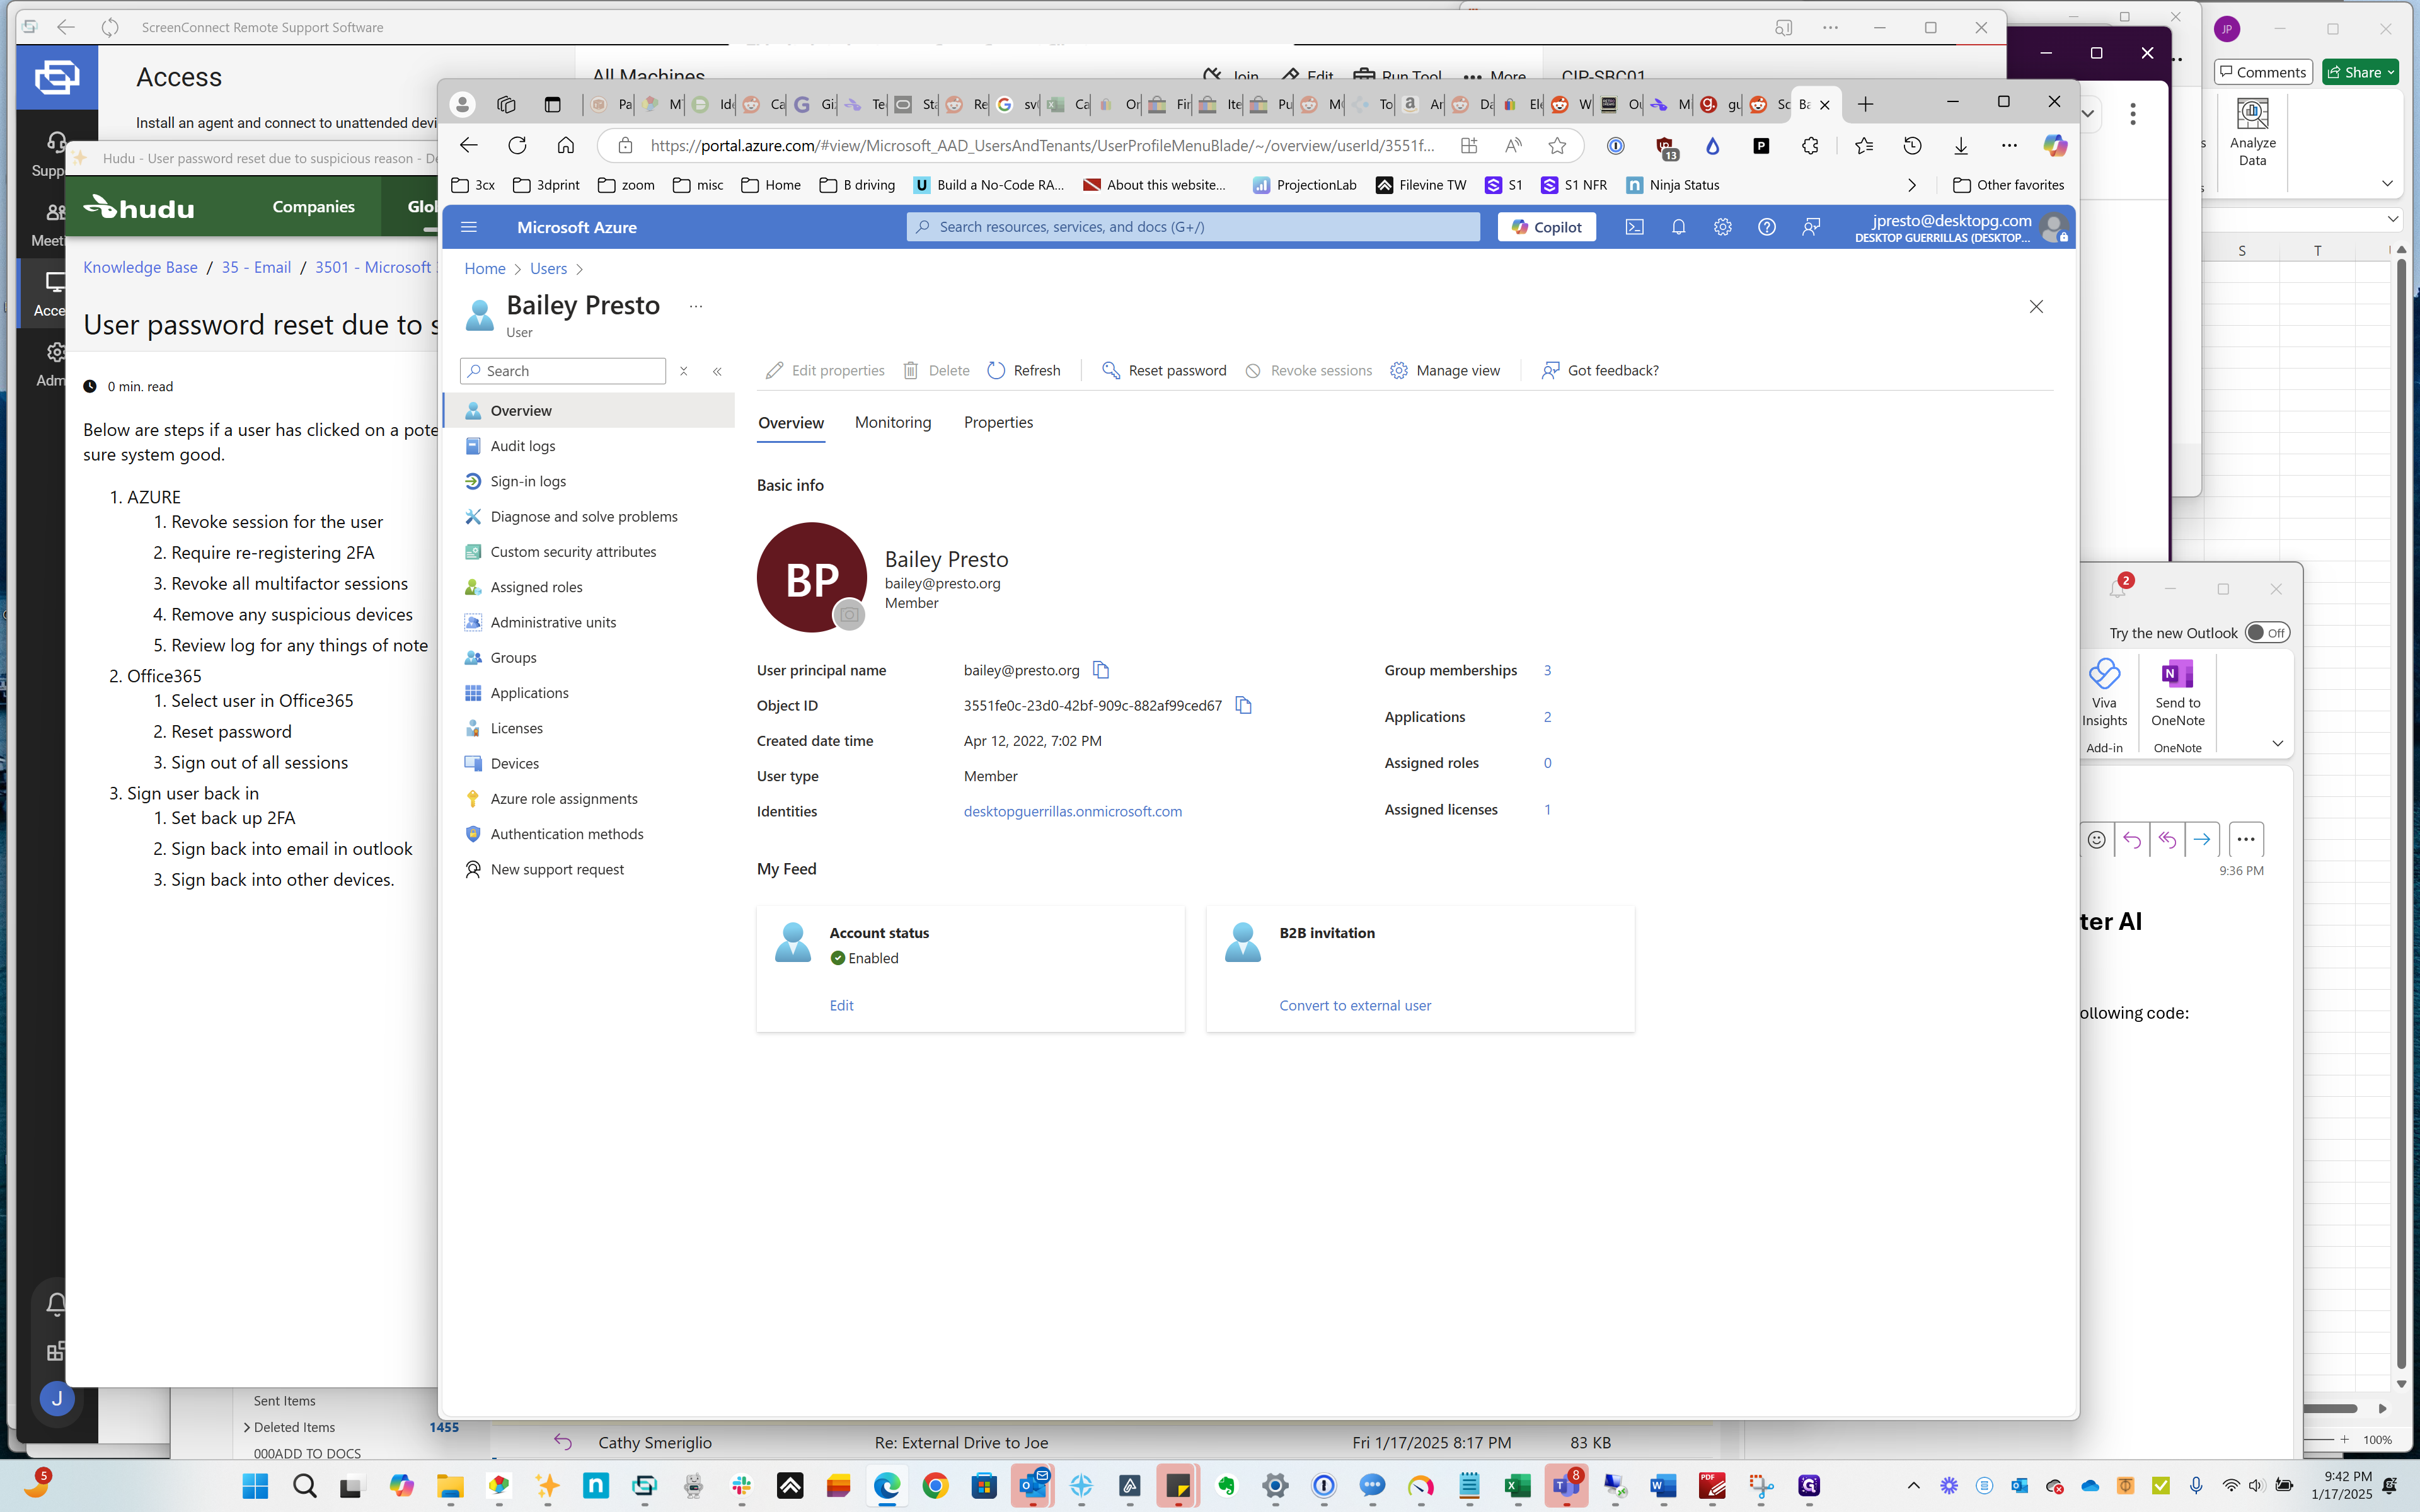Open the Azure portal hamburger menu
This screenshot has height=1512, width=2420.
pos(468,227)
